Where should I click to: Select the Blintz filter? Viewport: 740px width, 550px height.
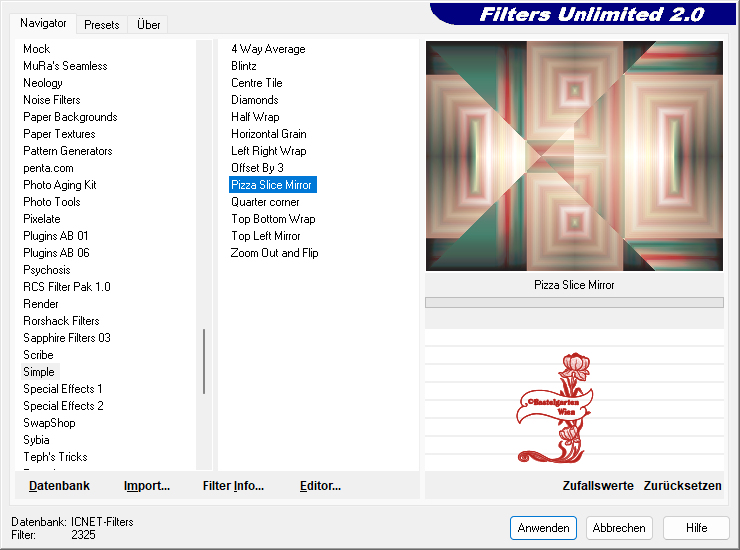(244, 66)
